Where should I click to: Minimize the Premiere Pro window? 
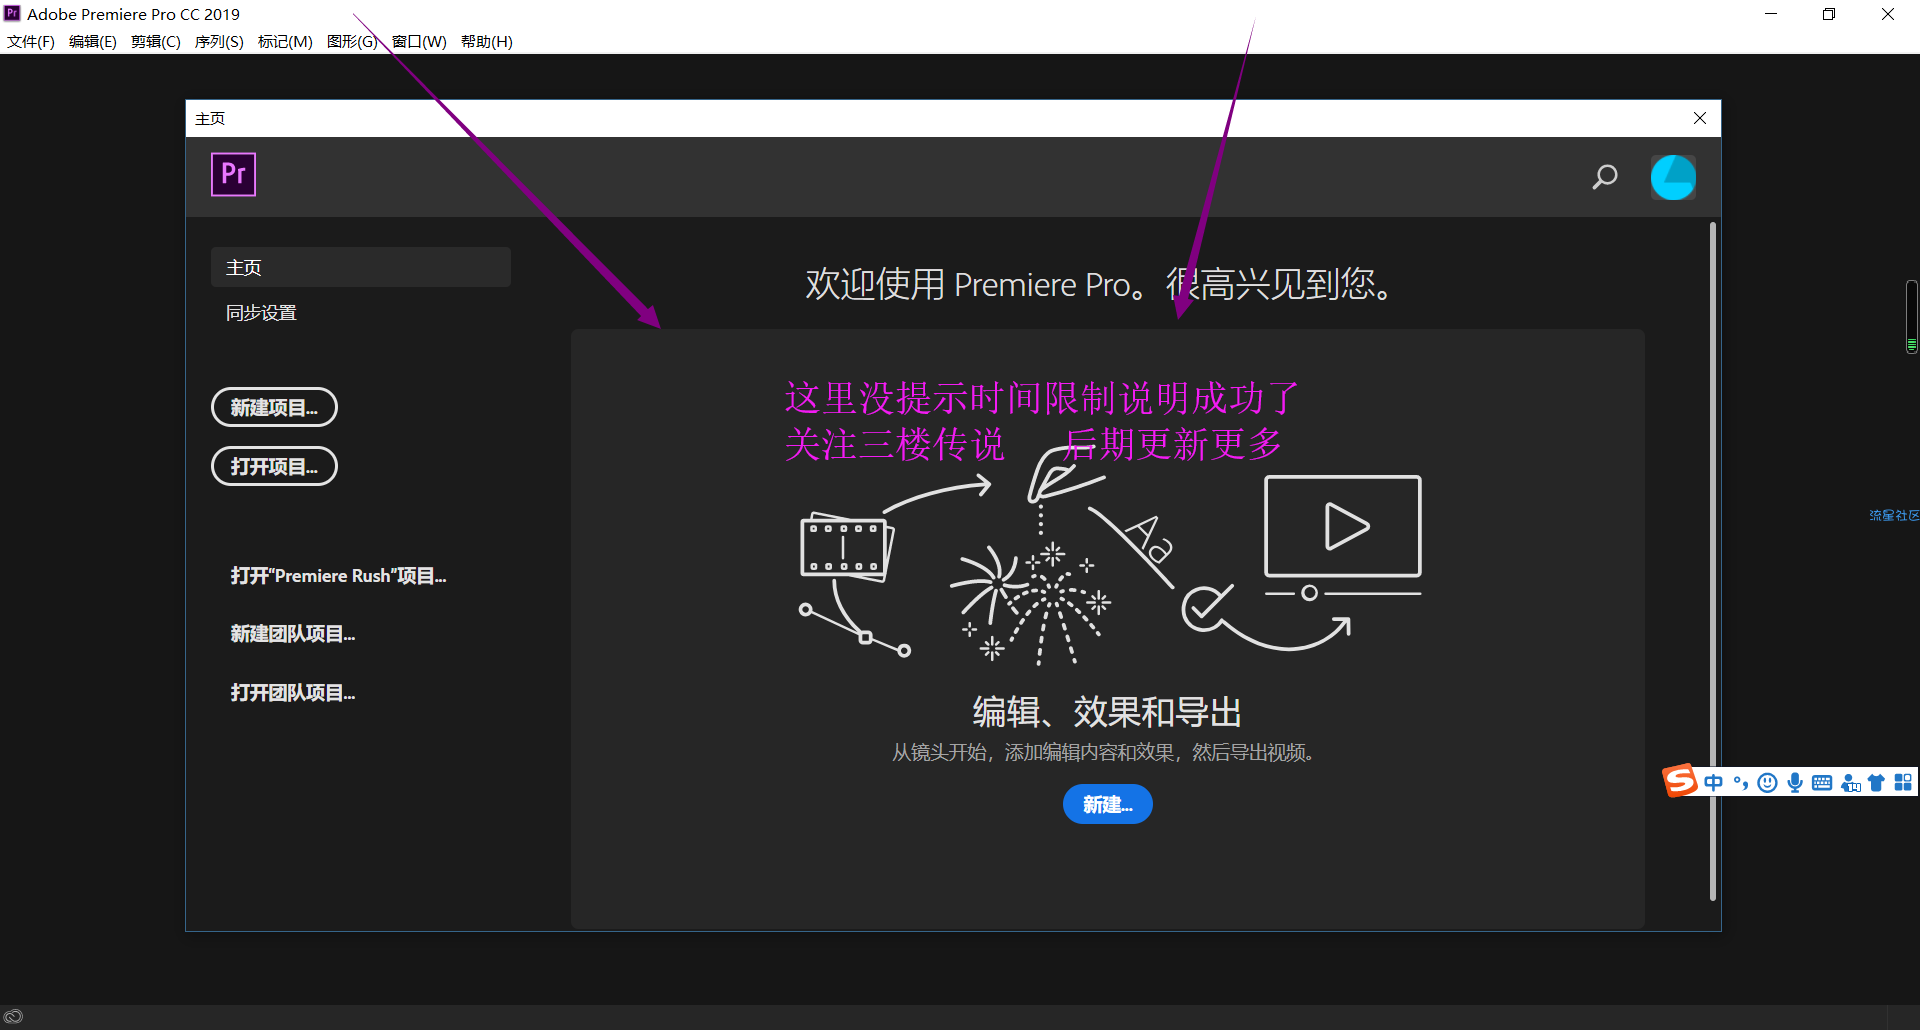pos(1771,14)
